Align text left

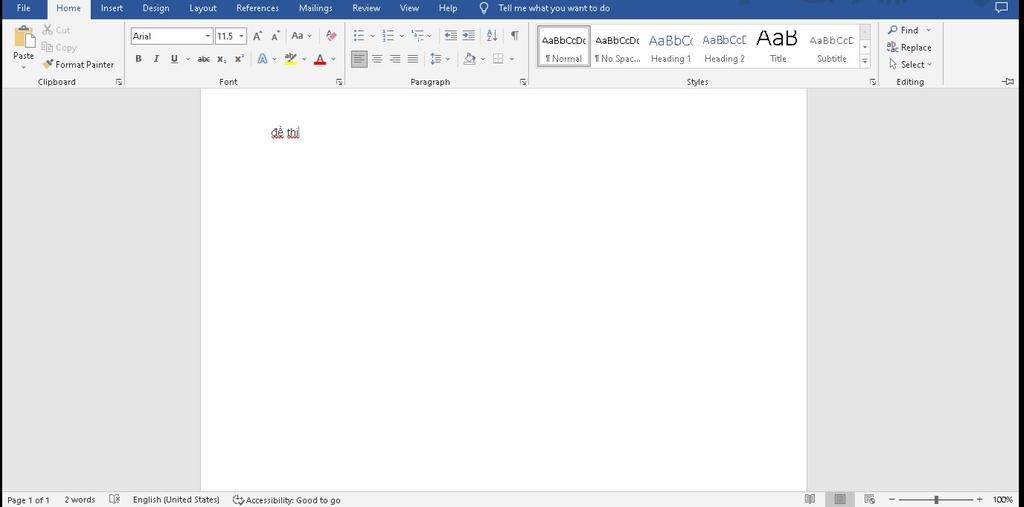point(359,59)
